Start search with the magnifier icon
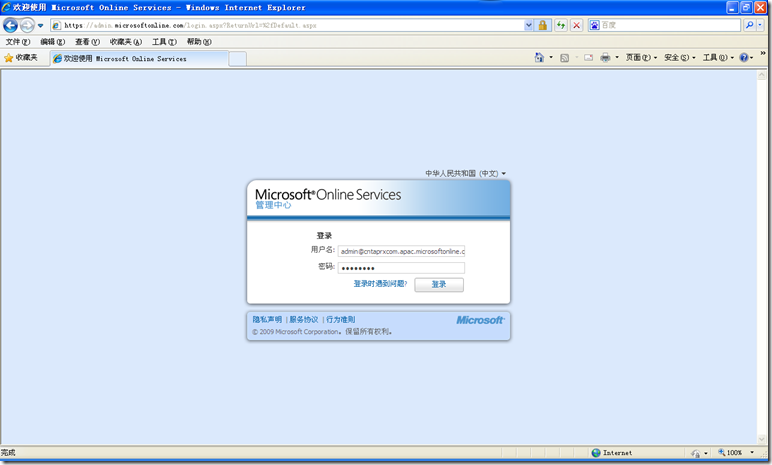The image size is (772, 465). click(x=749, y=25)
